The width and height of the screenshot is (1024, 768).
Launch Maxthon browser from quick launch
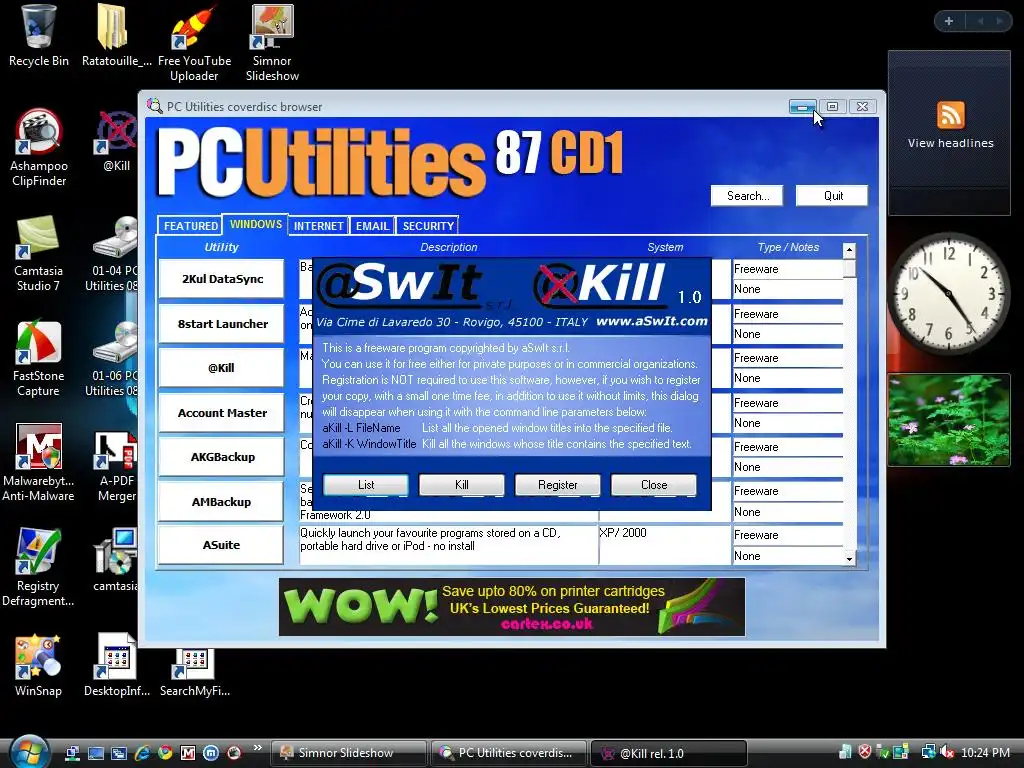[210, 752]
